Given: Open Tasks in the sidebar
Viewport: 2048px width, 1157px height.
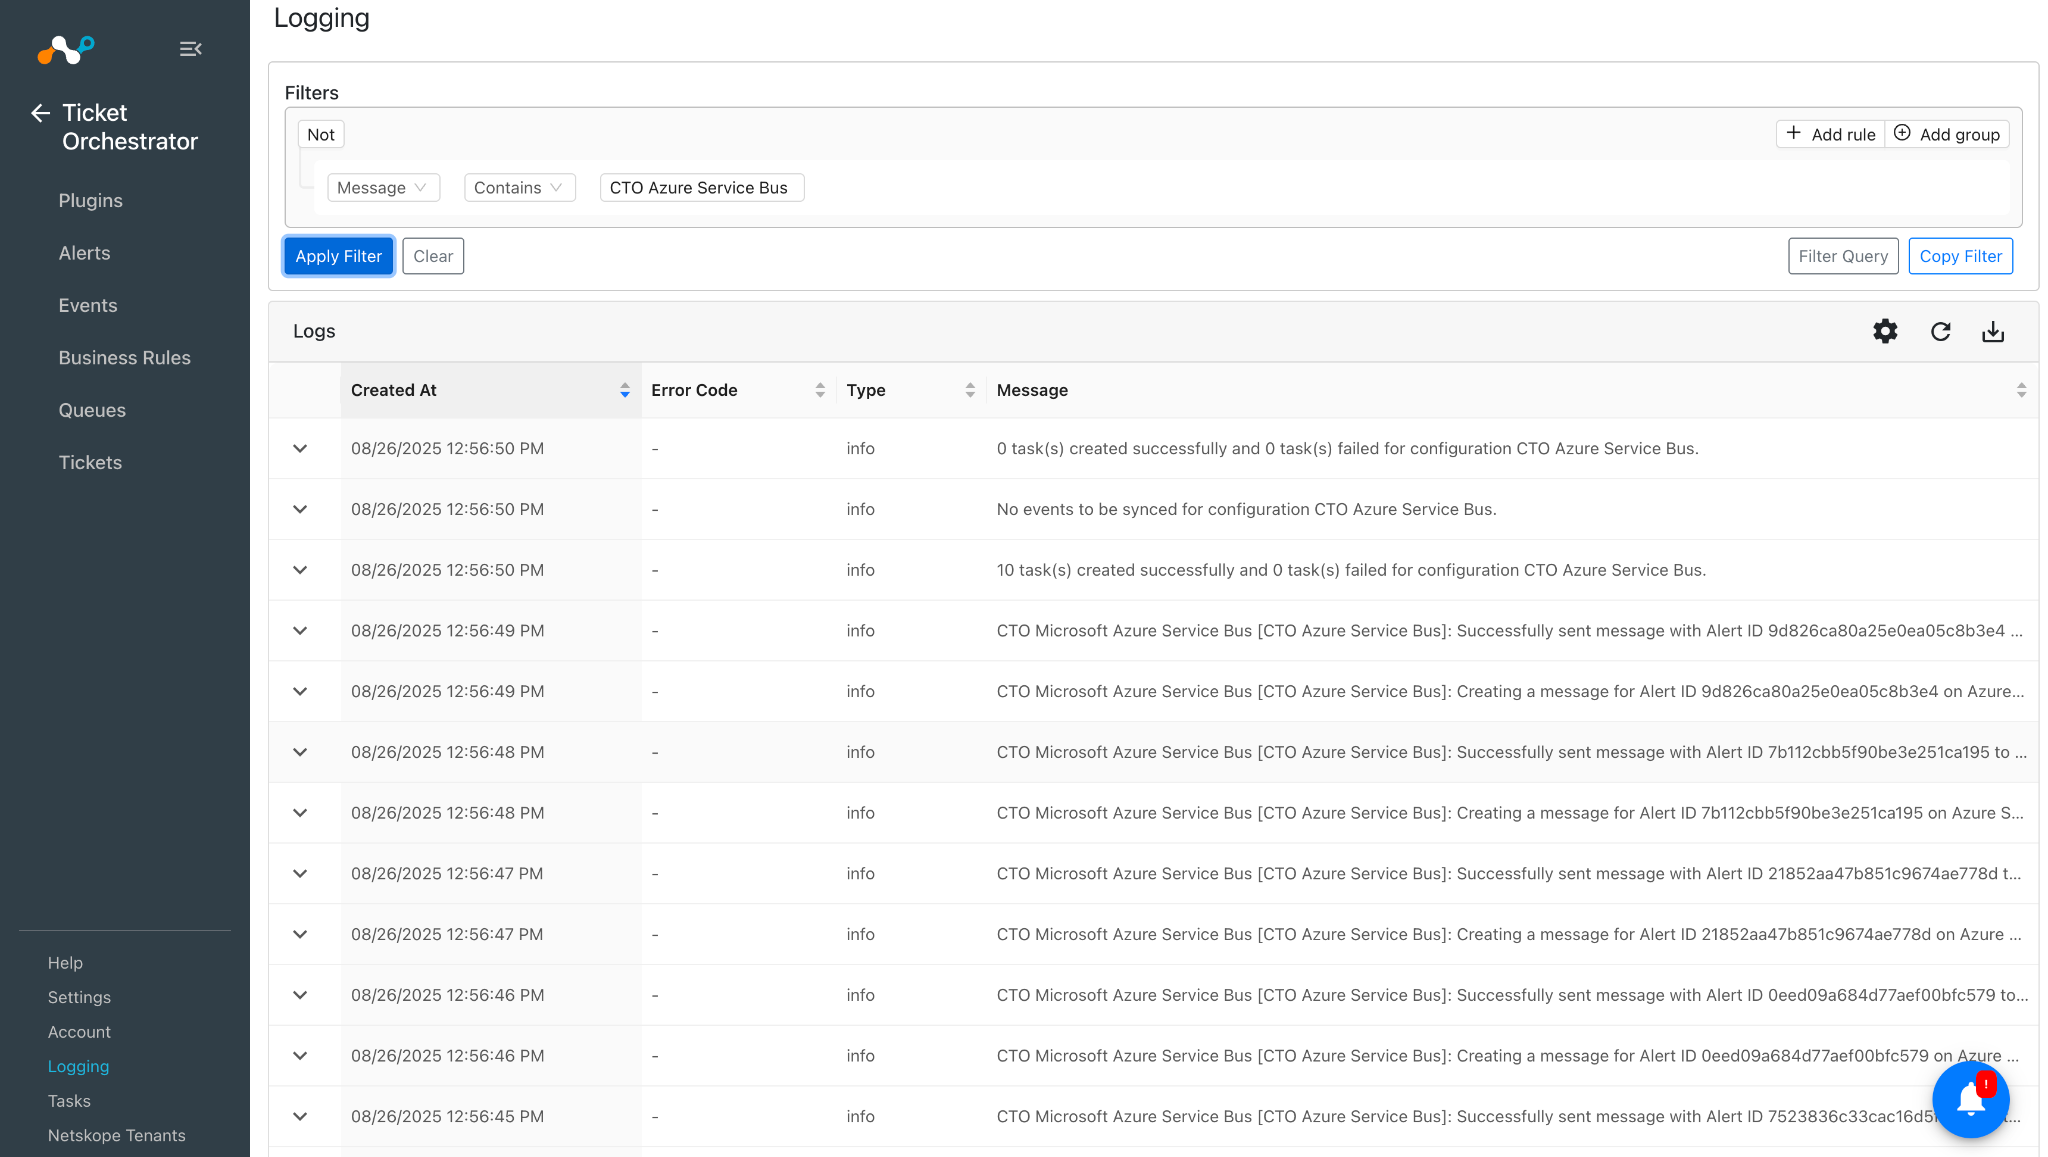Looking at the screenshot, I should [69, 1101].
